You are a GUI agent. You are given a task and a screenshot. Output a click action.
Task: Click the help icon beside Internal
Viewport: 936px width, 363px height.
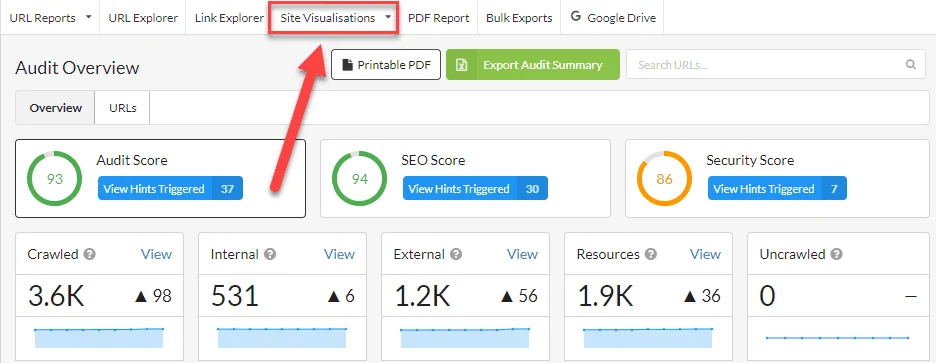click(x=270, y=254)
